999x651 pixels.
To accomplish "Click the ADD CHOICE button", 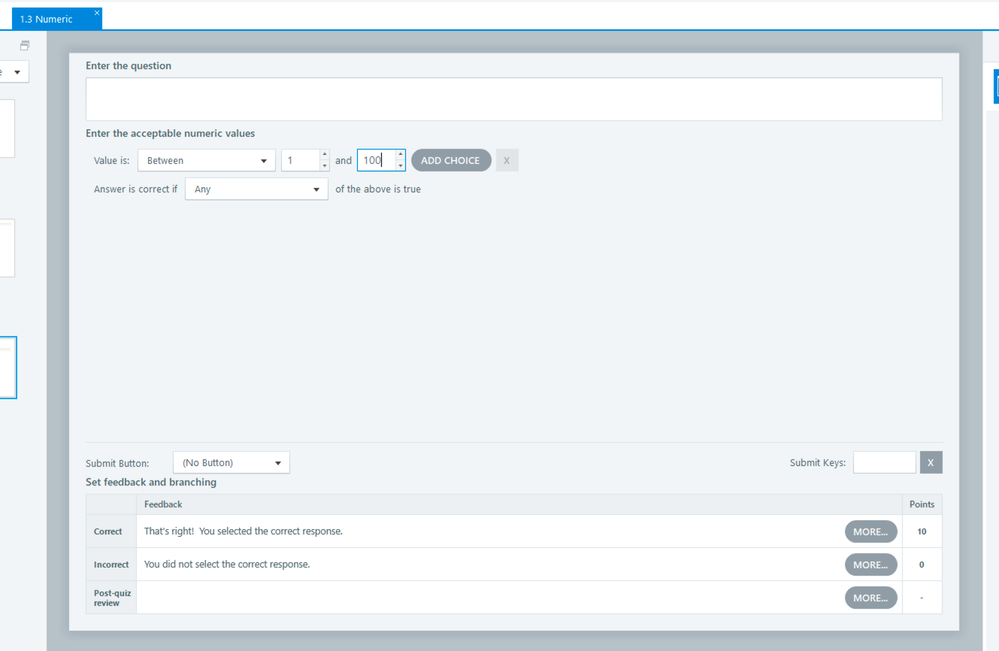I will click(451, 161).
